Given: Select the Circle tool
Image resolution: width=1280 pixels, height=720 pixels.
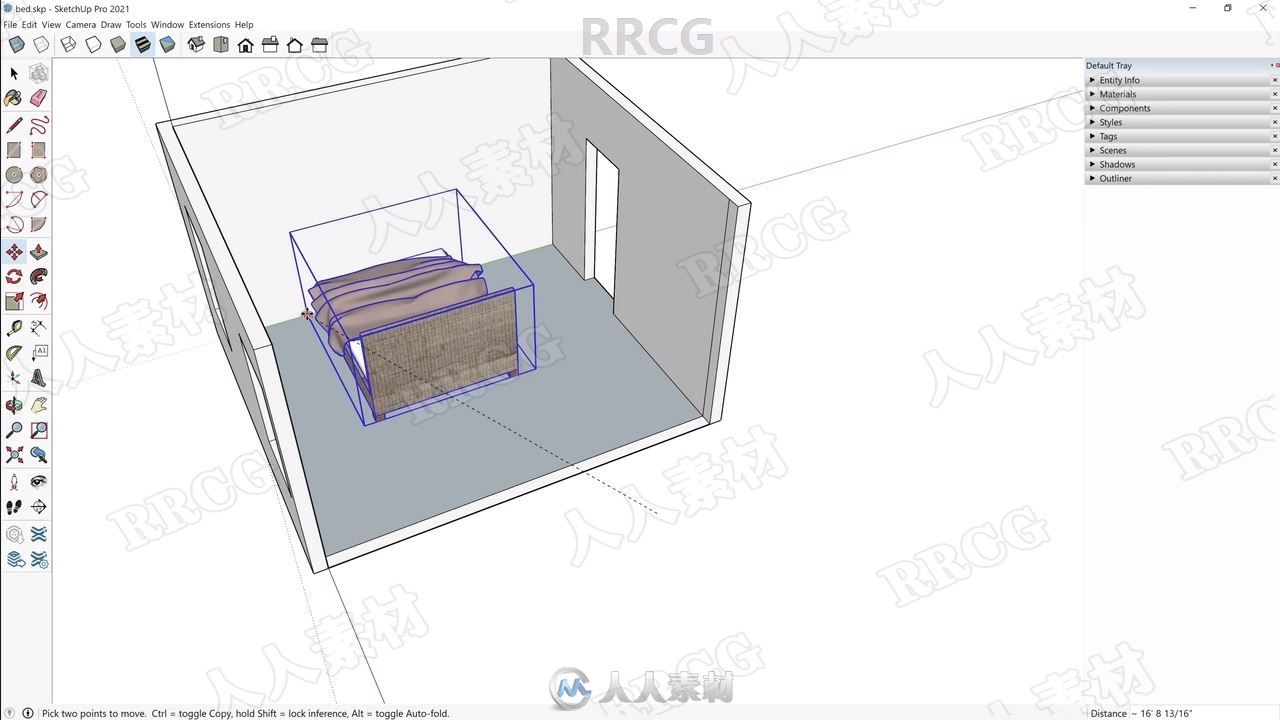Looking at the screenshot, I should (14, 175).
